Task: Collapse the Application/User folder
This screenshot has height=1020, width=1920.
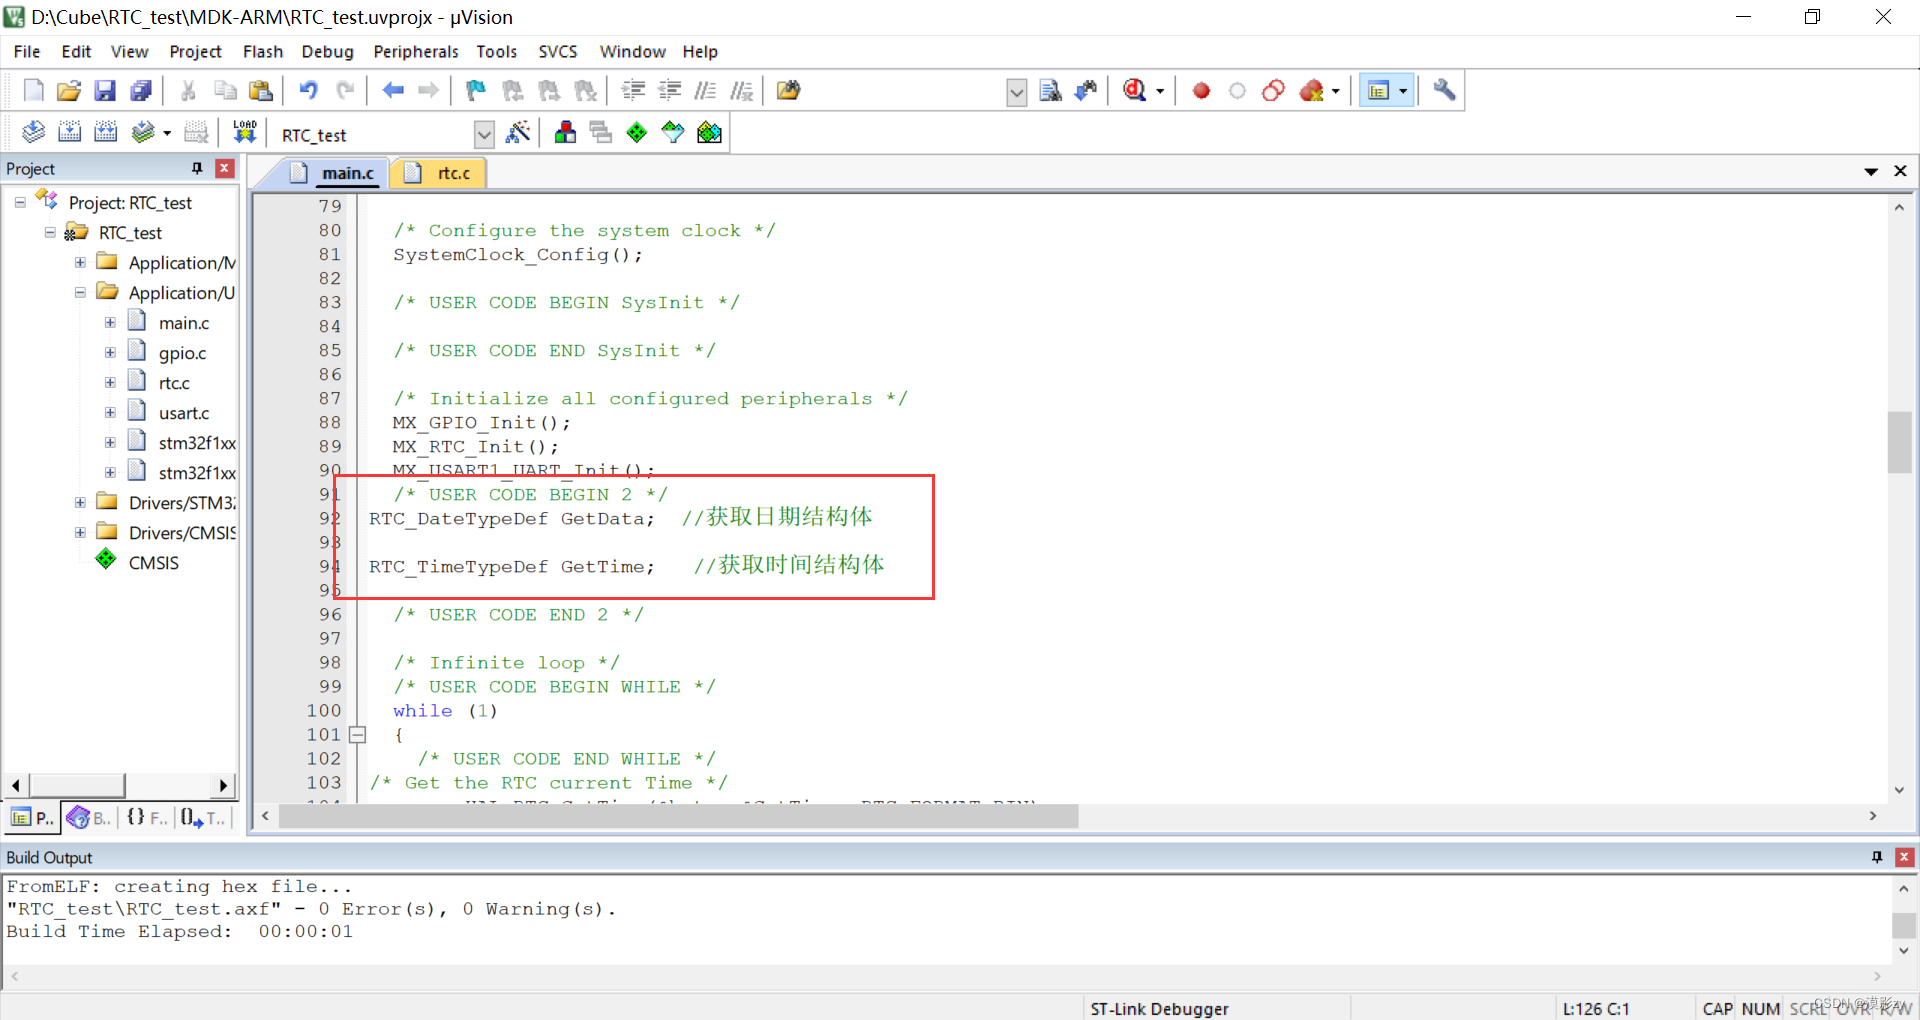Action: [x=80, y=293]
